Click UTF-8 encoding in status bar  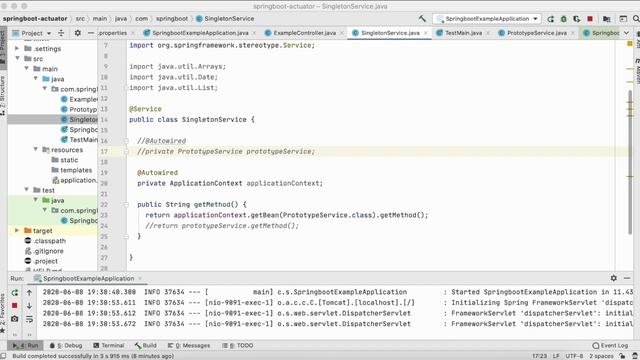click(574, 356)
